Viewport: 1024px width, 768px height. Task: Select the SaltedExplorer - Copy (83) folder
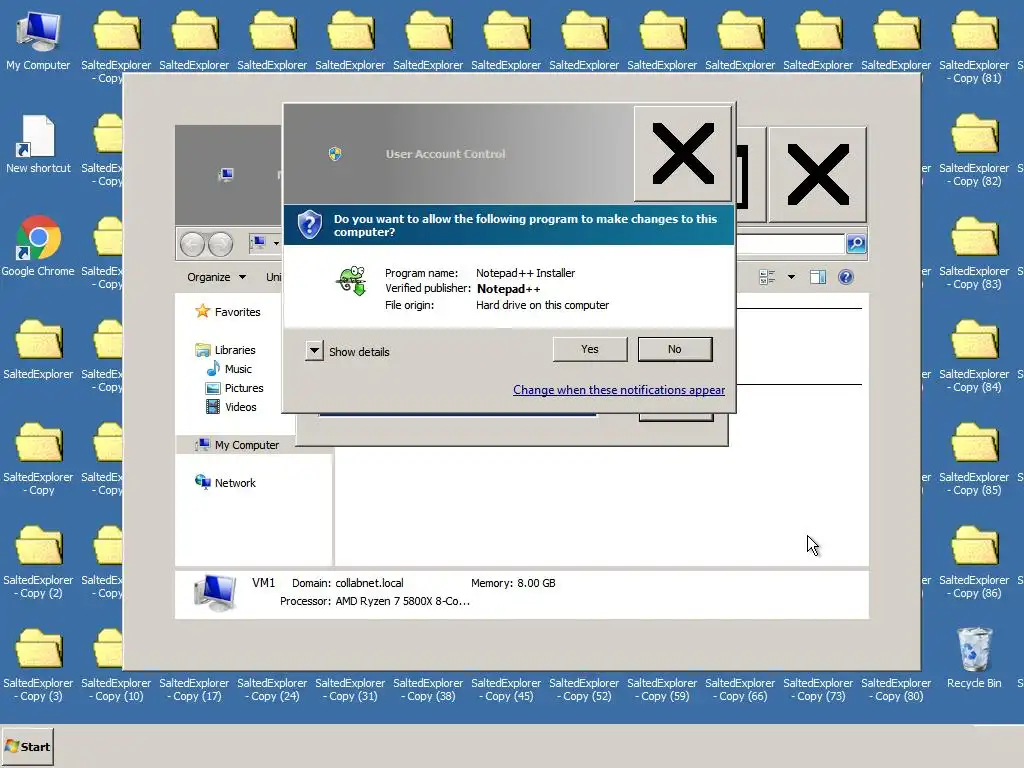point(974,253)
